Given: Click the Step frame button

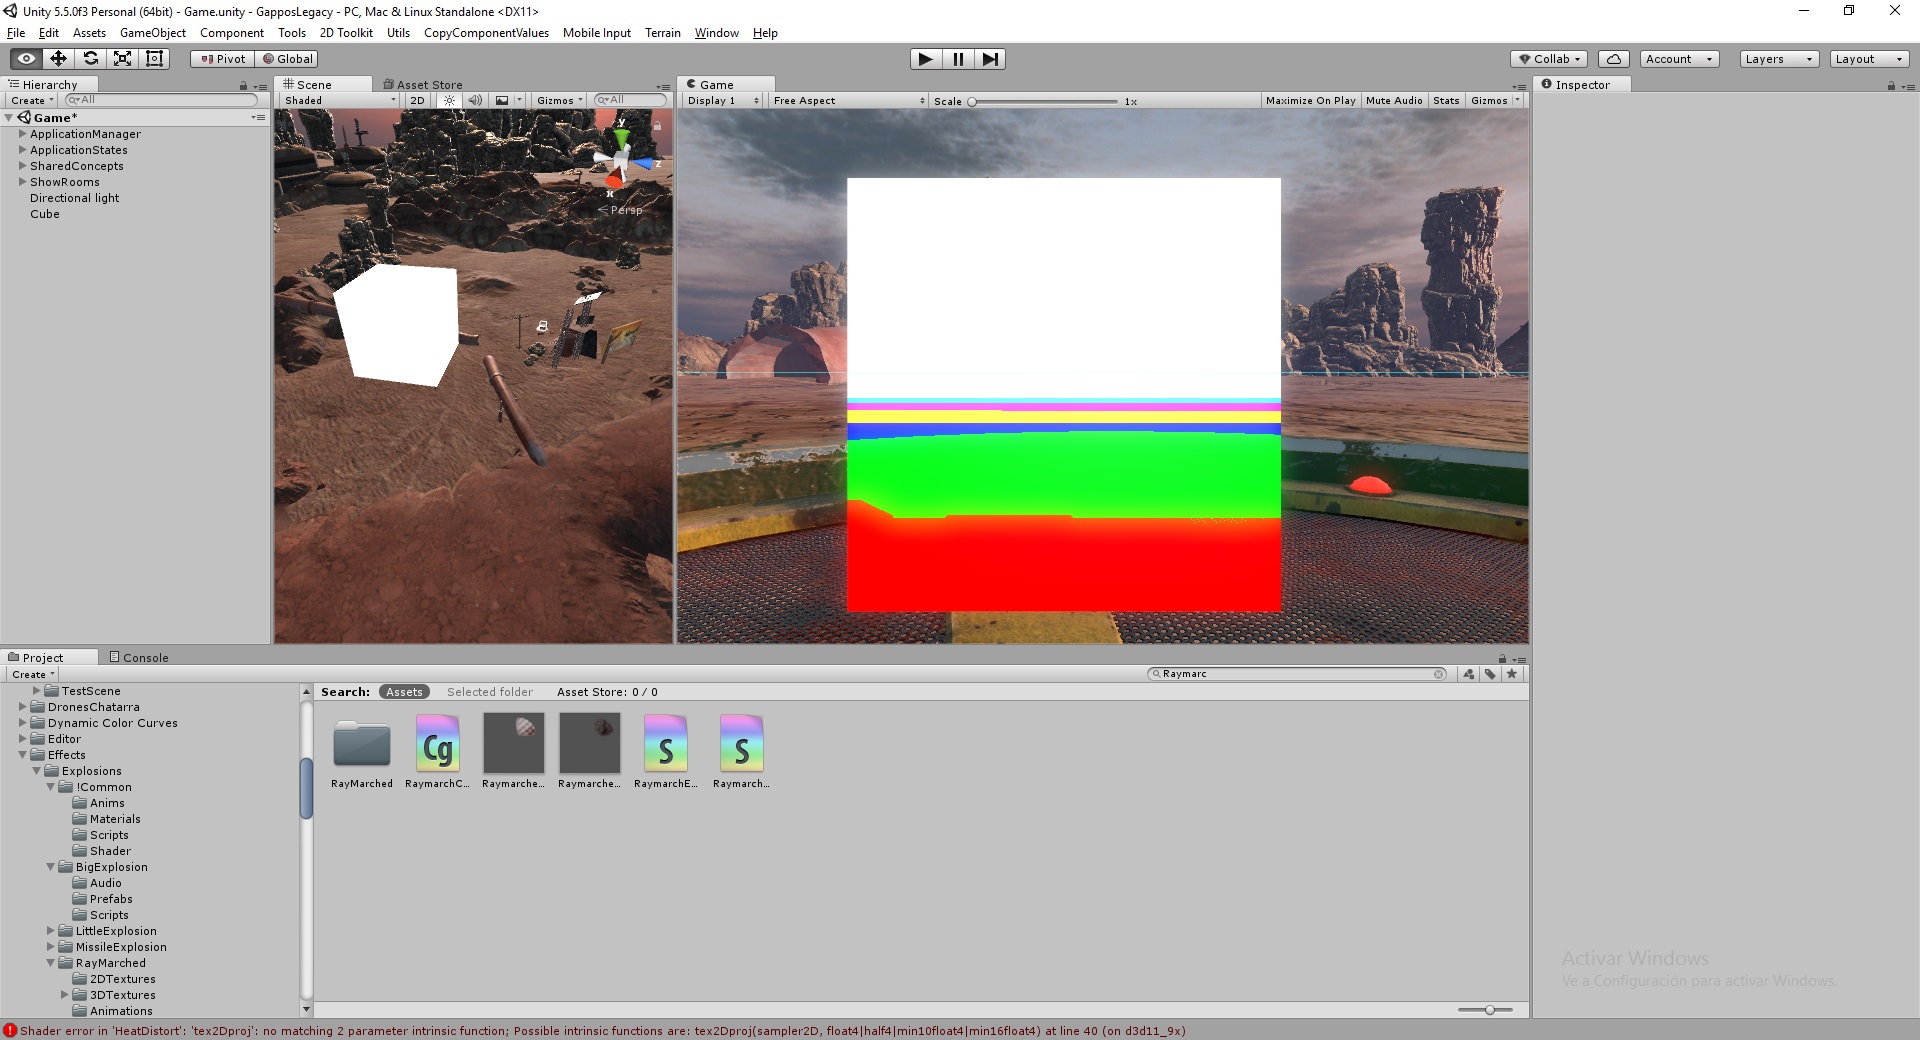Looking at the screenshot, I should [x=990, y=59].
